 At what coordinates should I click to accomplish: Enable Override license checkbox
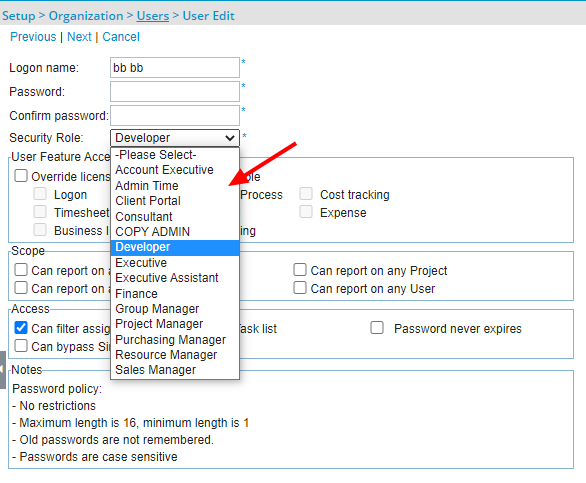[x=21, y=176]
